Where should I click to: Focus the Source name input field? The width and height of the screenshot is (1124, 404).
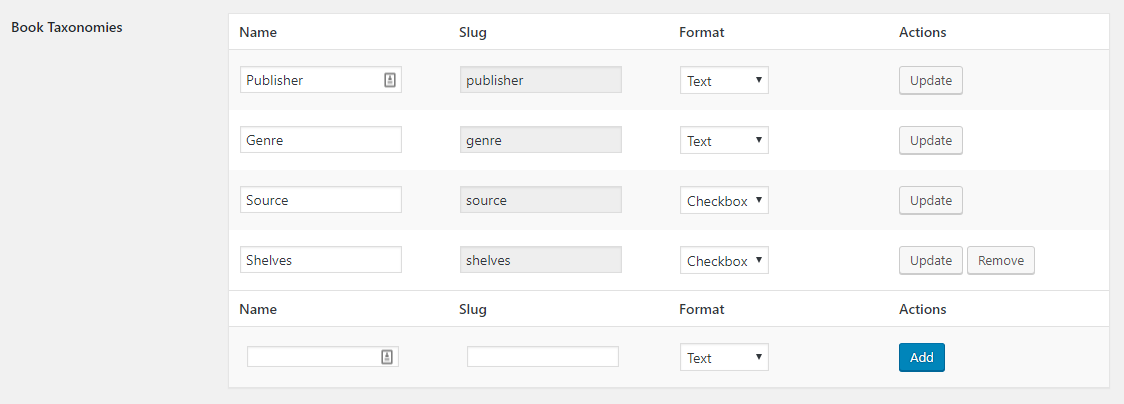coord(321,200)
